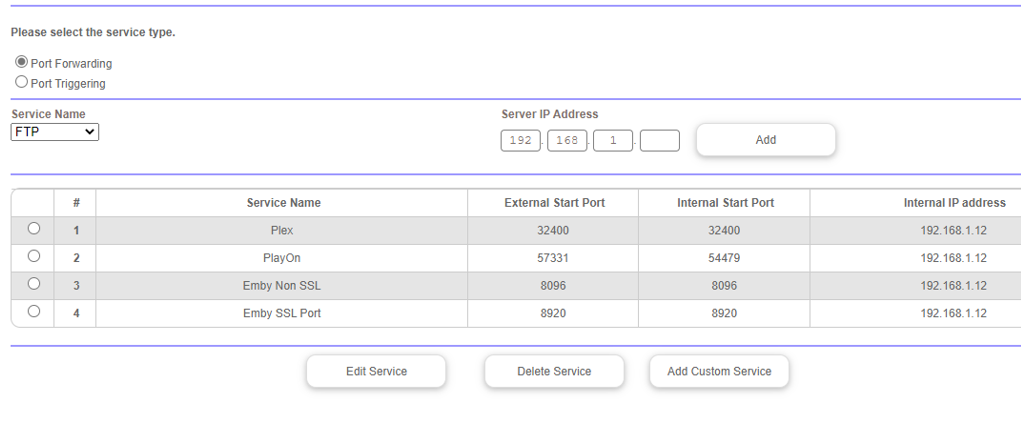Select the Port Forwarding radio button

(22, 63)
